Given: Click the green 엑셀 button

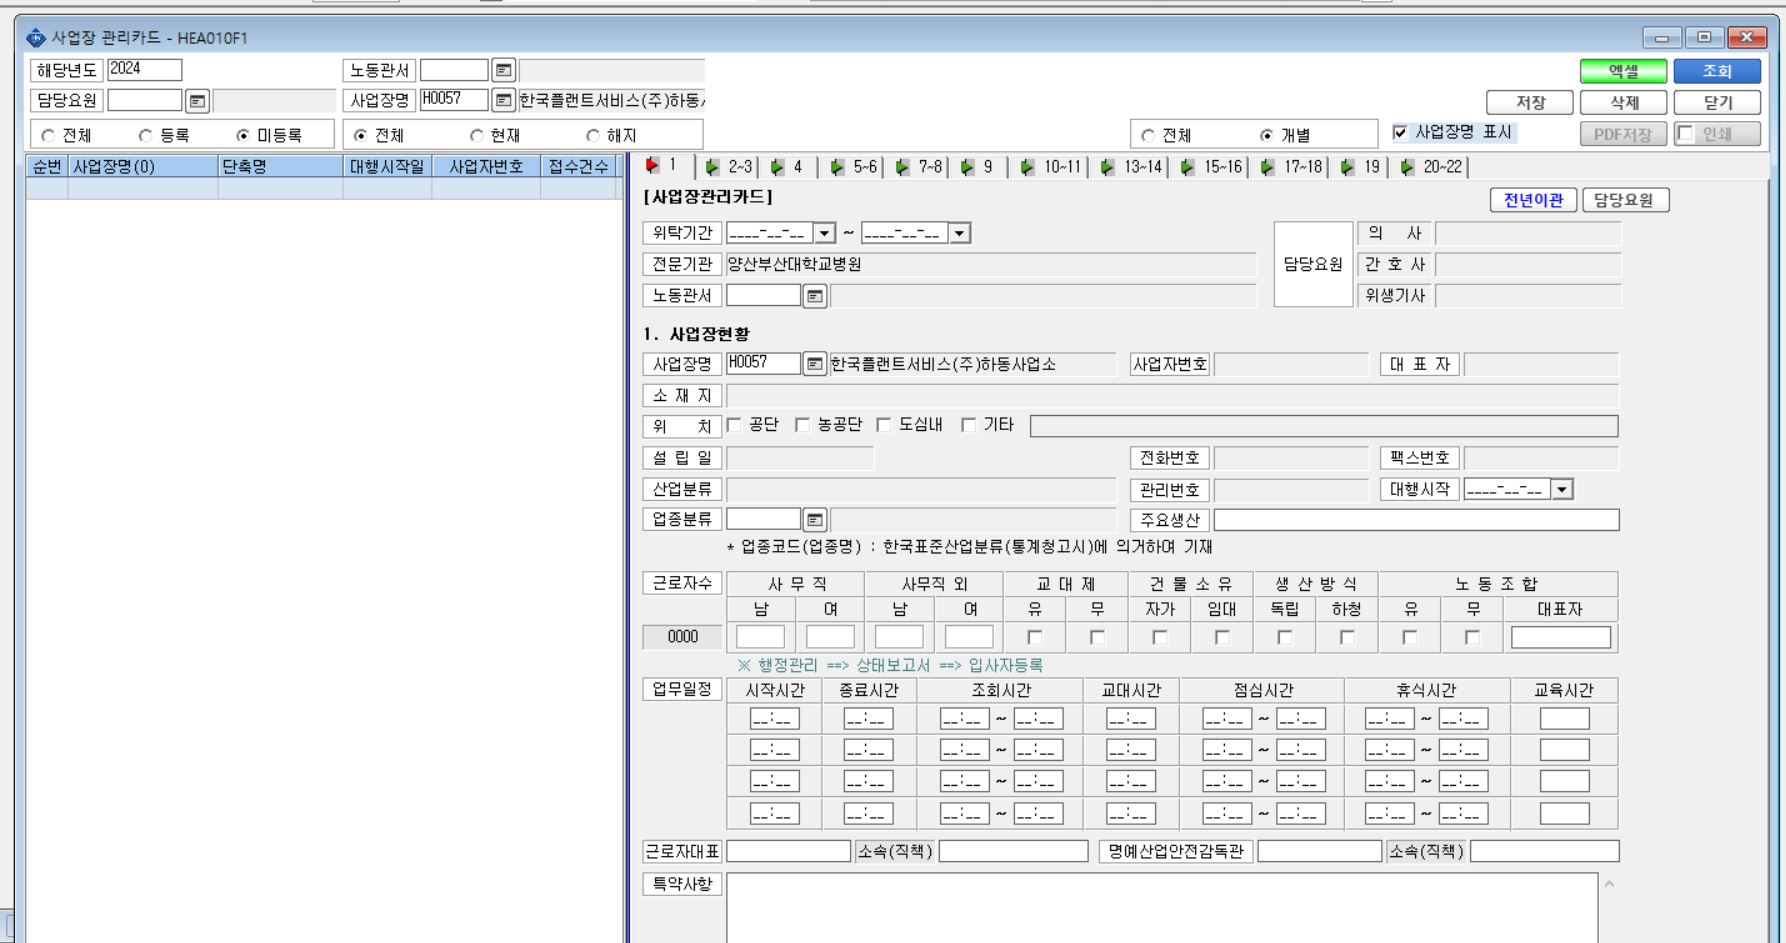Looking at the screenshot, I should coord(1623,71).
